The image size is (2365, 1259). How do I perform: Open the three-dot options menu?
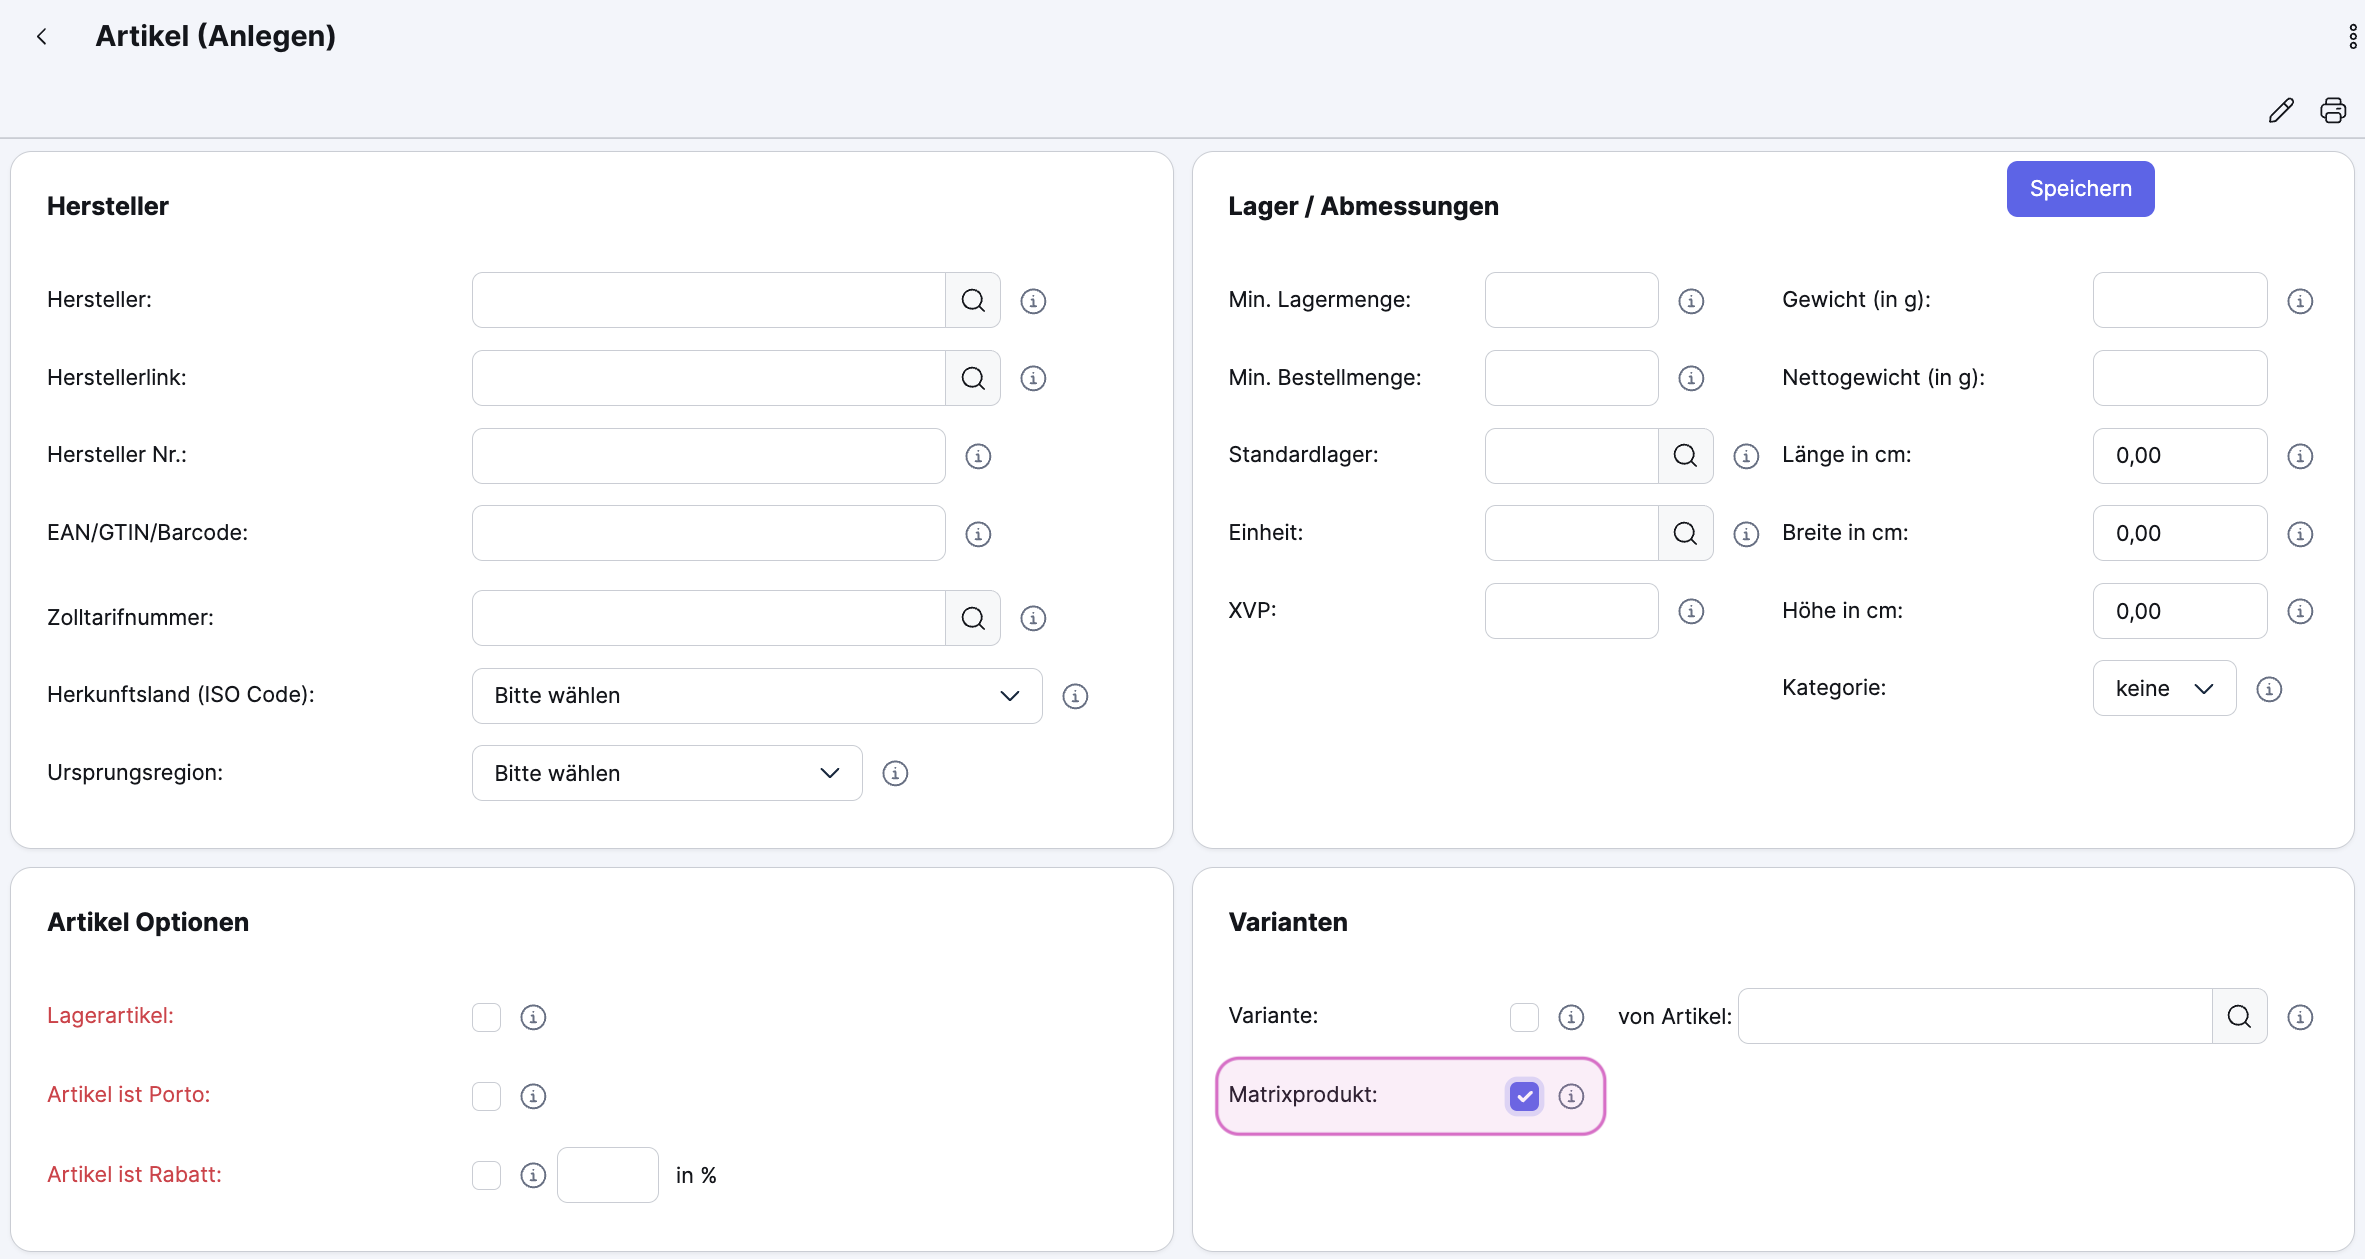(x=2352, y=37)
